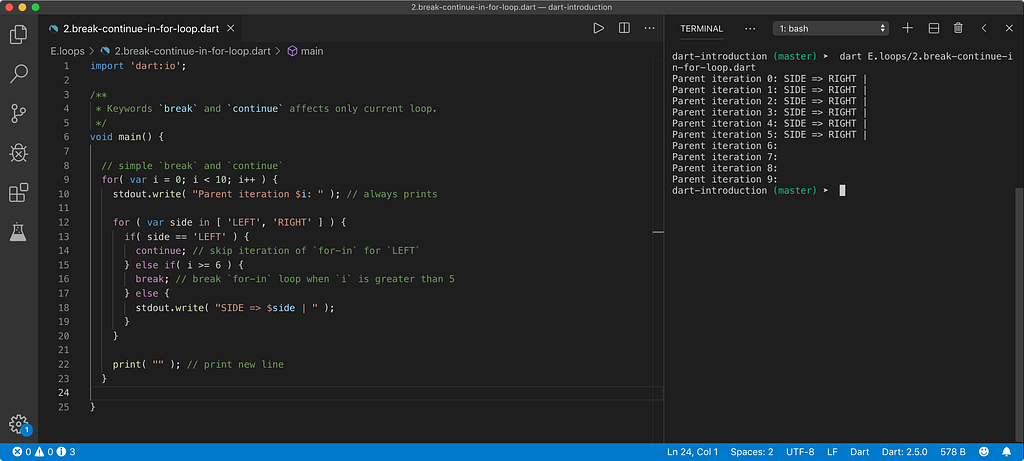Click the 'Dart: 2.5.0' SDK version
1024x461 pixels.
point(906,452)
